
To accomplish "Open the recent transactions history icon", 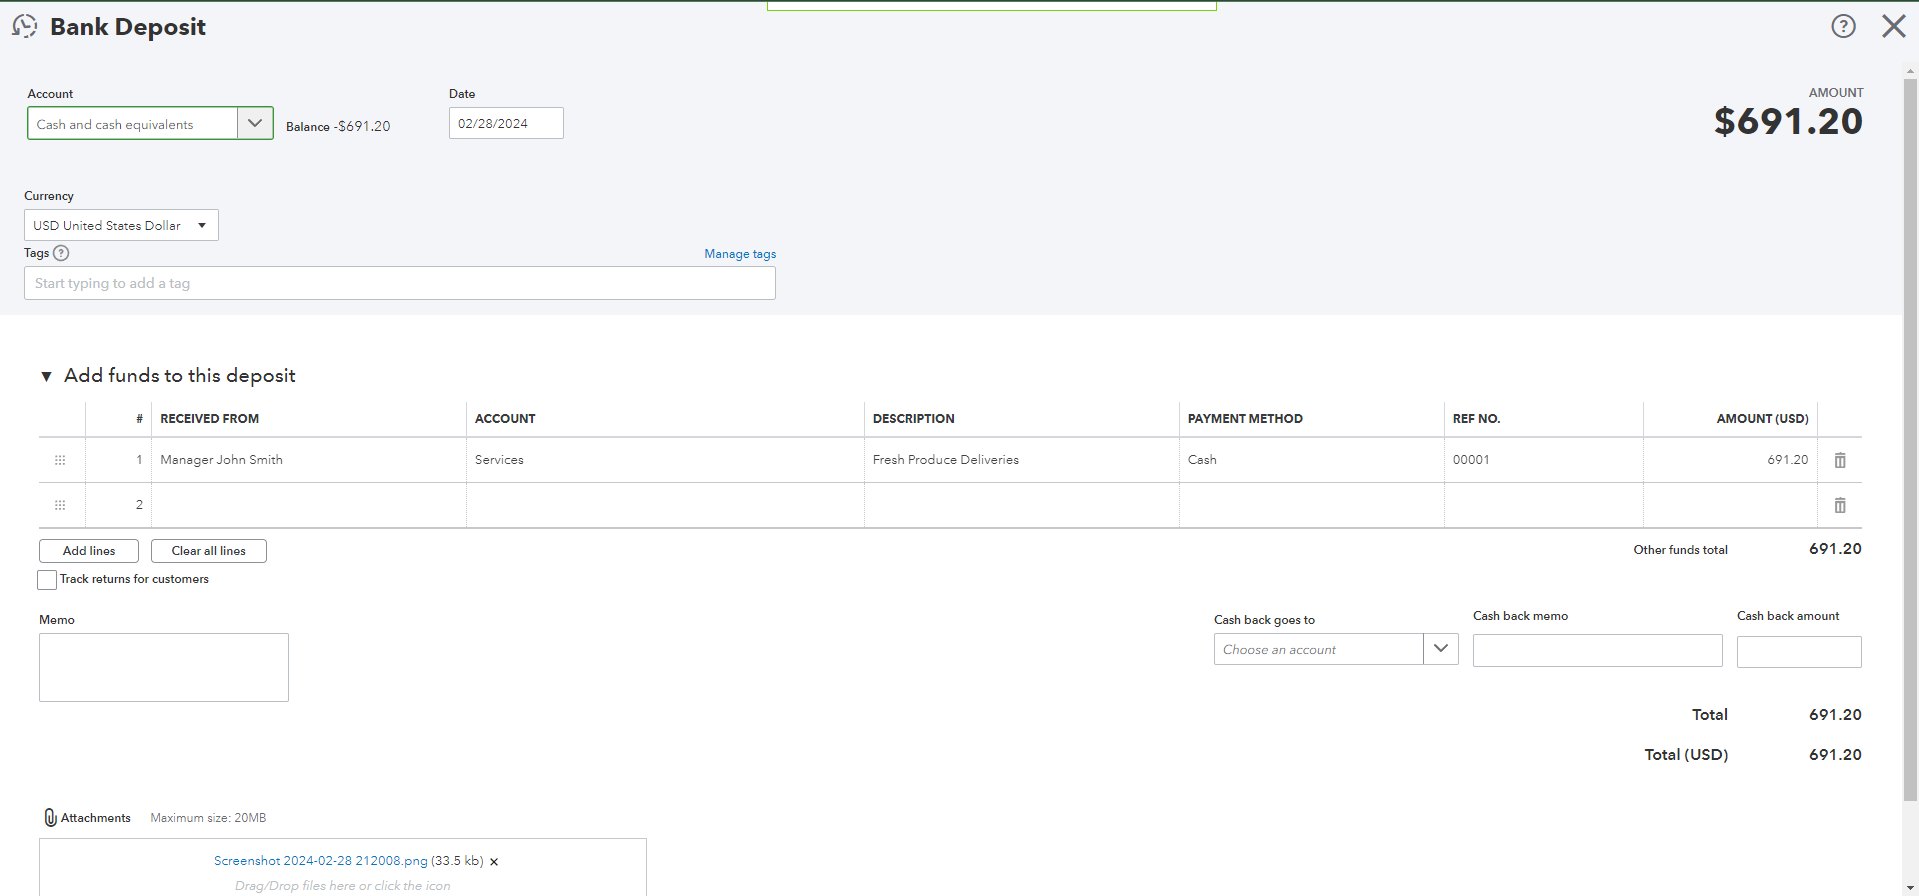I will coord(24,26).
